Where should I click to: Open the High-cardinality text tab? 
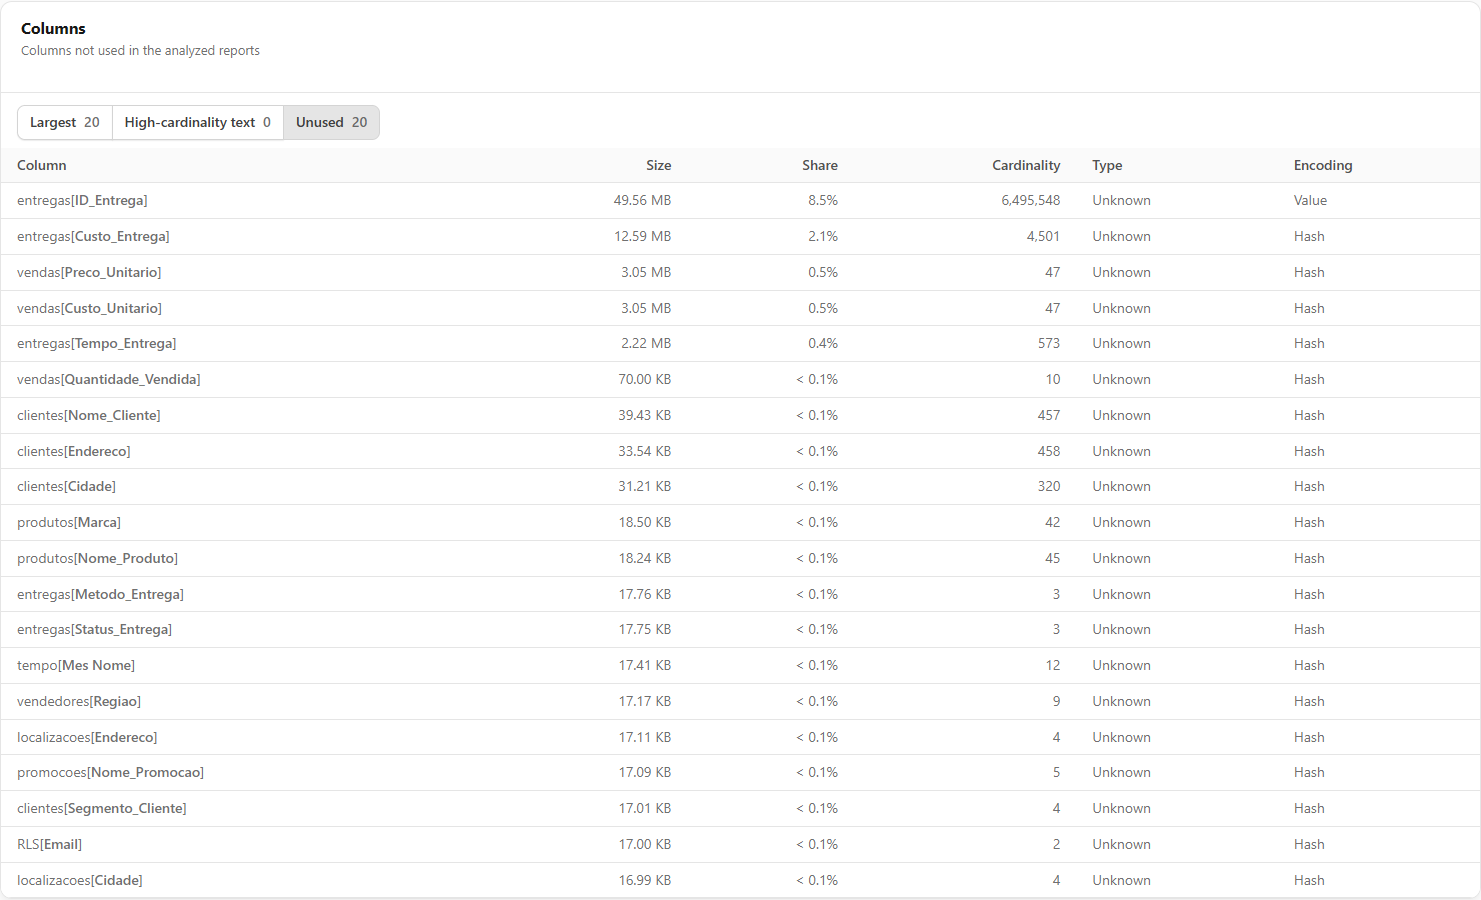pyautogui.click(x=198, y=122)
